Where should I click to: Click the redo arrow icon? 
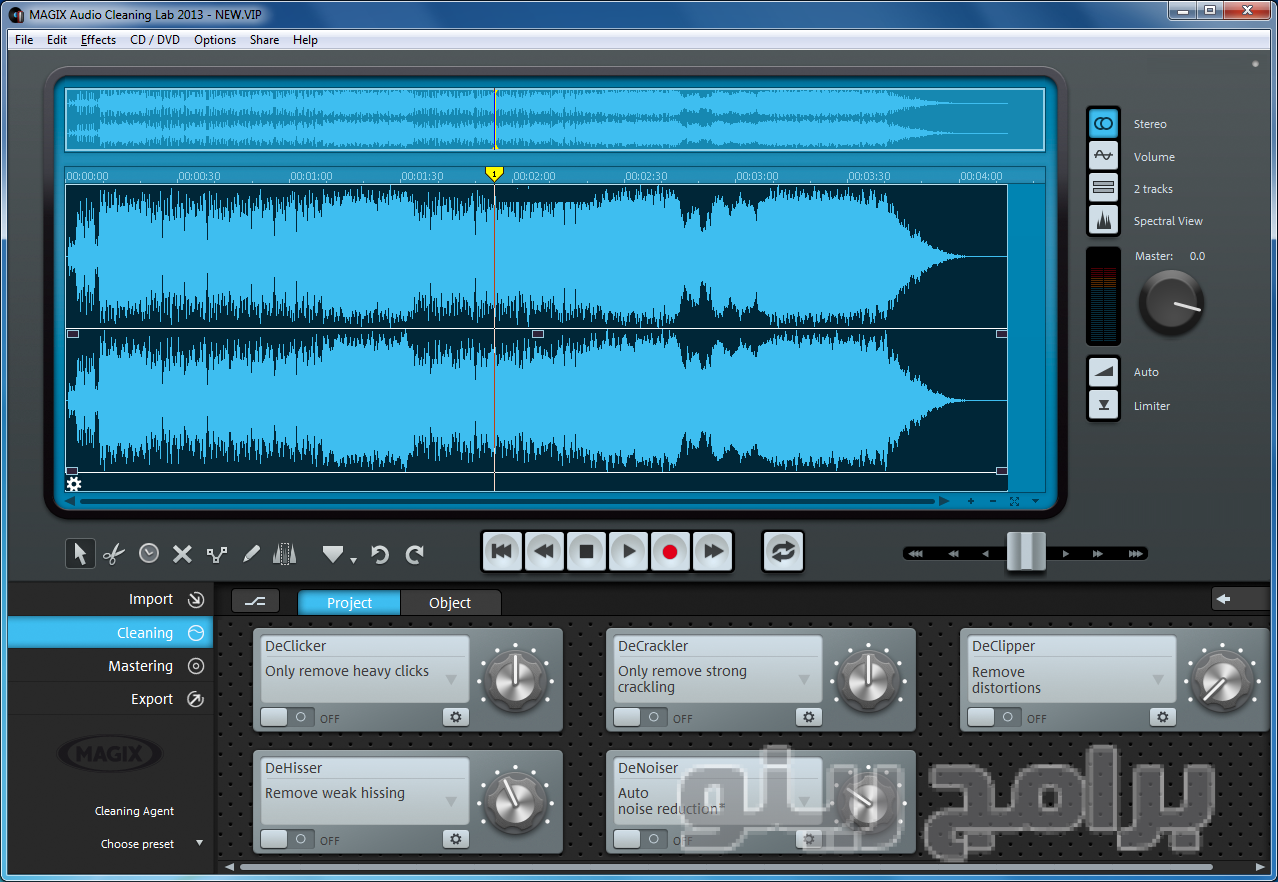pos(415,553)
